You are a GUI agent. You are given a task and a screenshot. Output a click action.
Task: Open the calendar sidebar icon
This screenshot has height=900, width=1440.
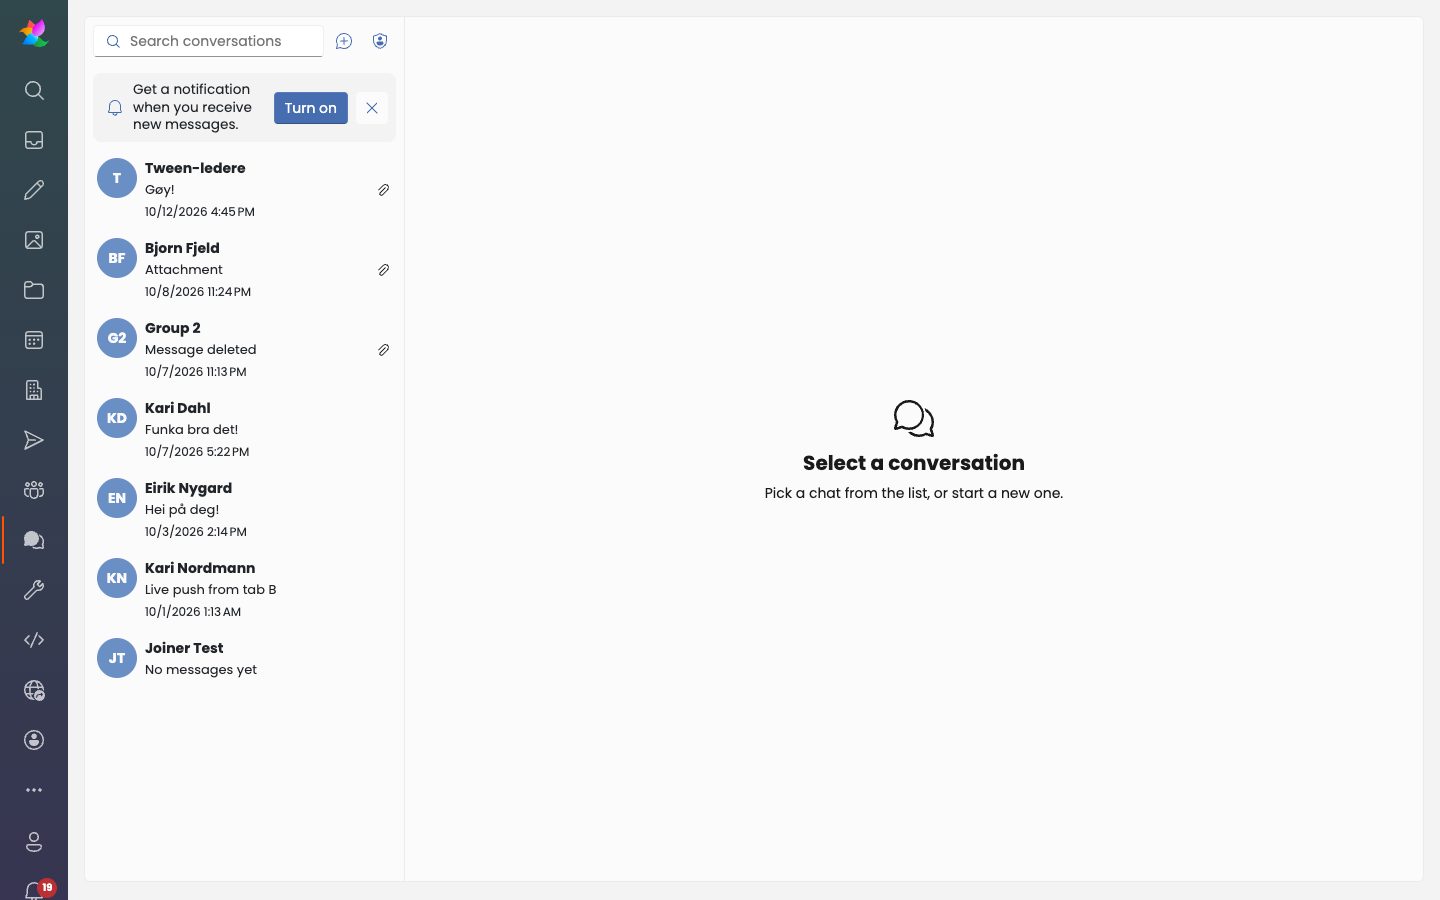pyautogui.click(x=34, y=340)
